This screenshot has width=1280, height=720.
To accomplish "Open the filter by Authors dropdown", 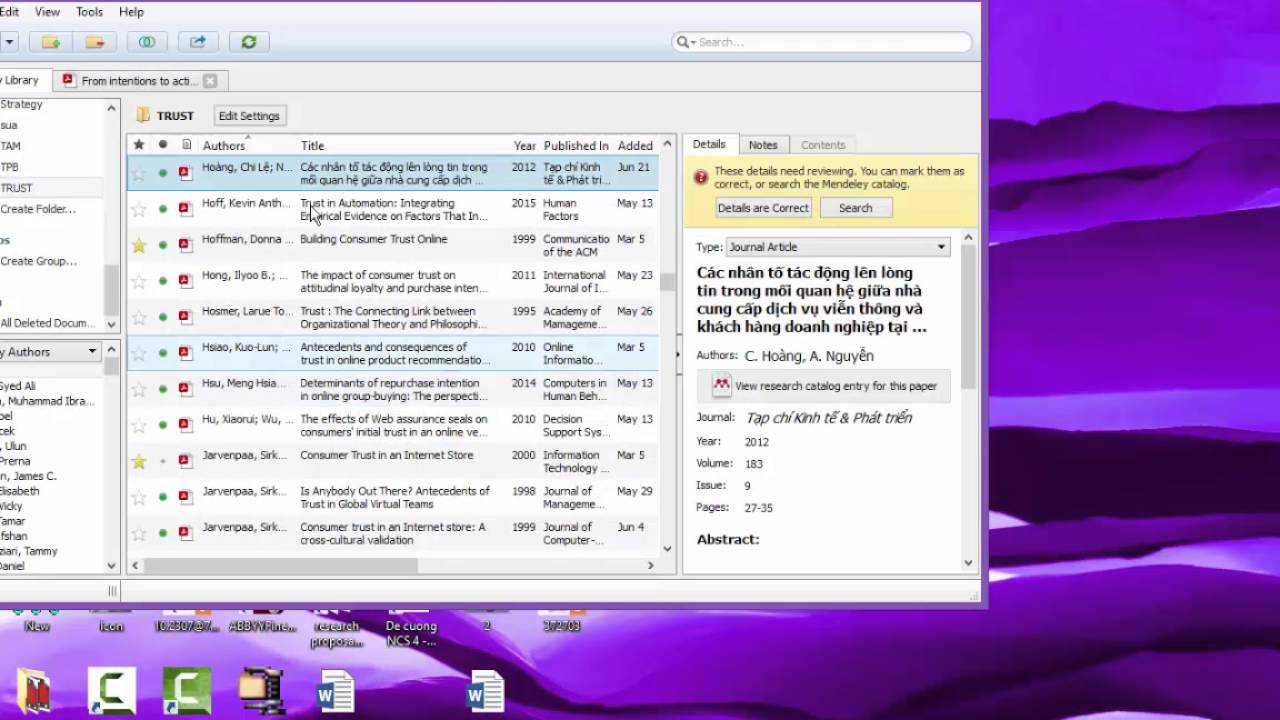I will coord(50,352).
